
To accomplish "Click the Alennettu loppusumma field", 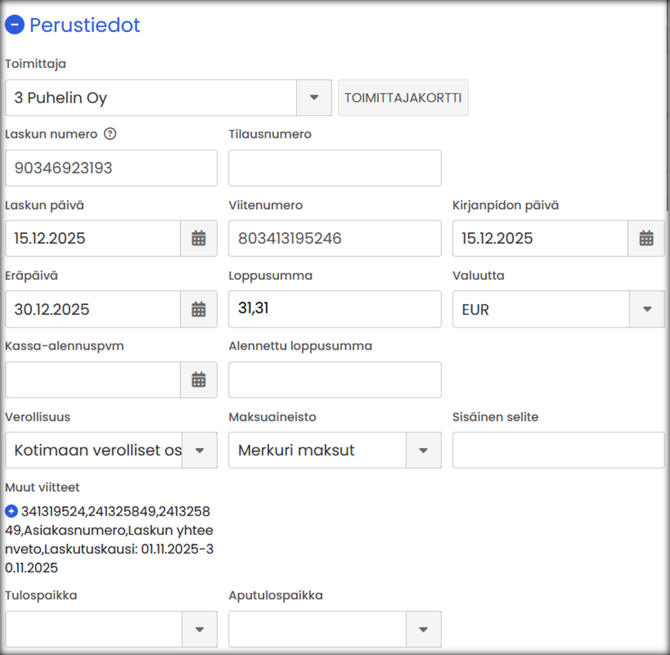I will [334, 379].
